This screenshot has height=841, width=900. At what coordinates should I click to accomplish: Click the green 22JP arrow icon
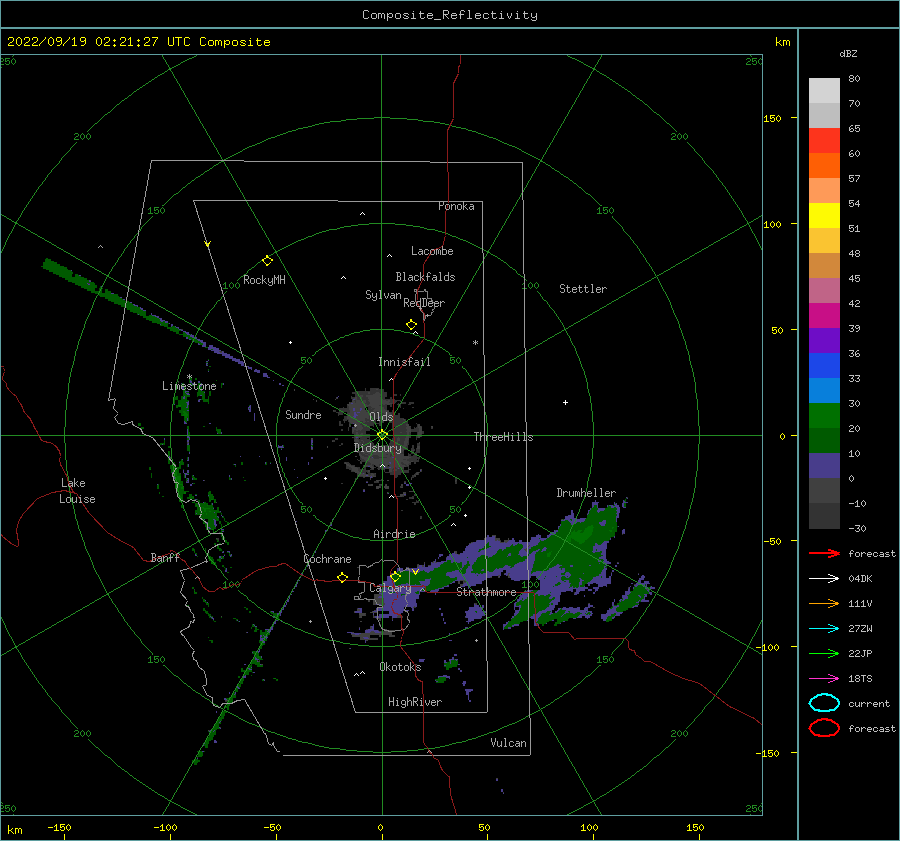point(824,653)
